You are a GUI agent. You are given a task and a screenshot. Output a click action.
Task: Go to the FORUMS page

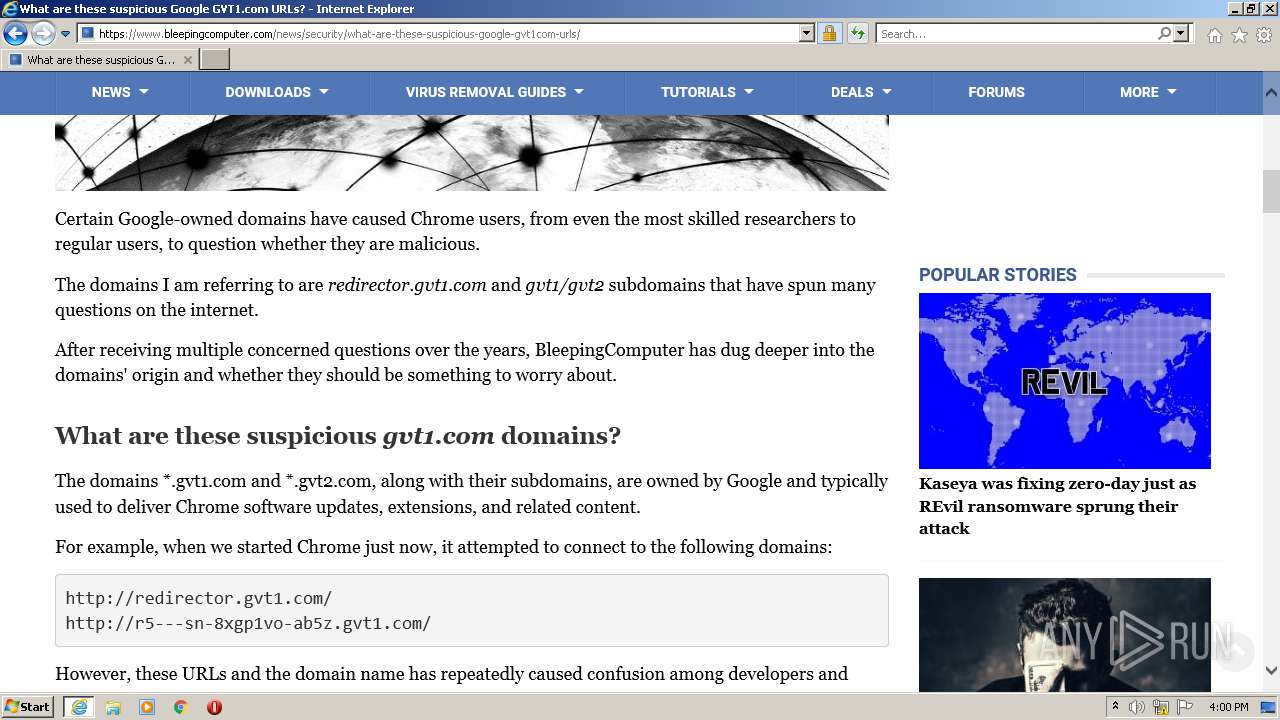coord(996,92)
